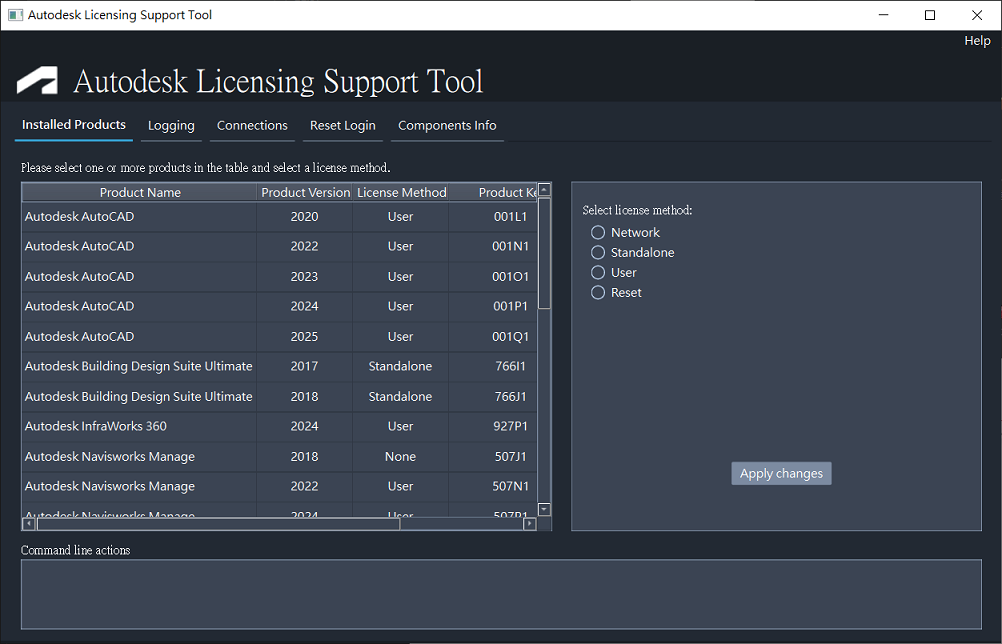Pick the Reset license method option
Image resolution: width=1002 pixels, height=644 pixels.
point(597,293)
